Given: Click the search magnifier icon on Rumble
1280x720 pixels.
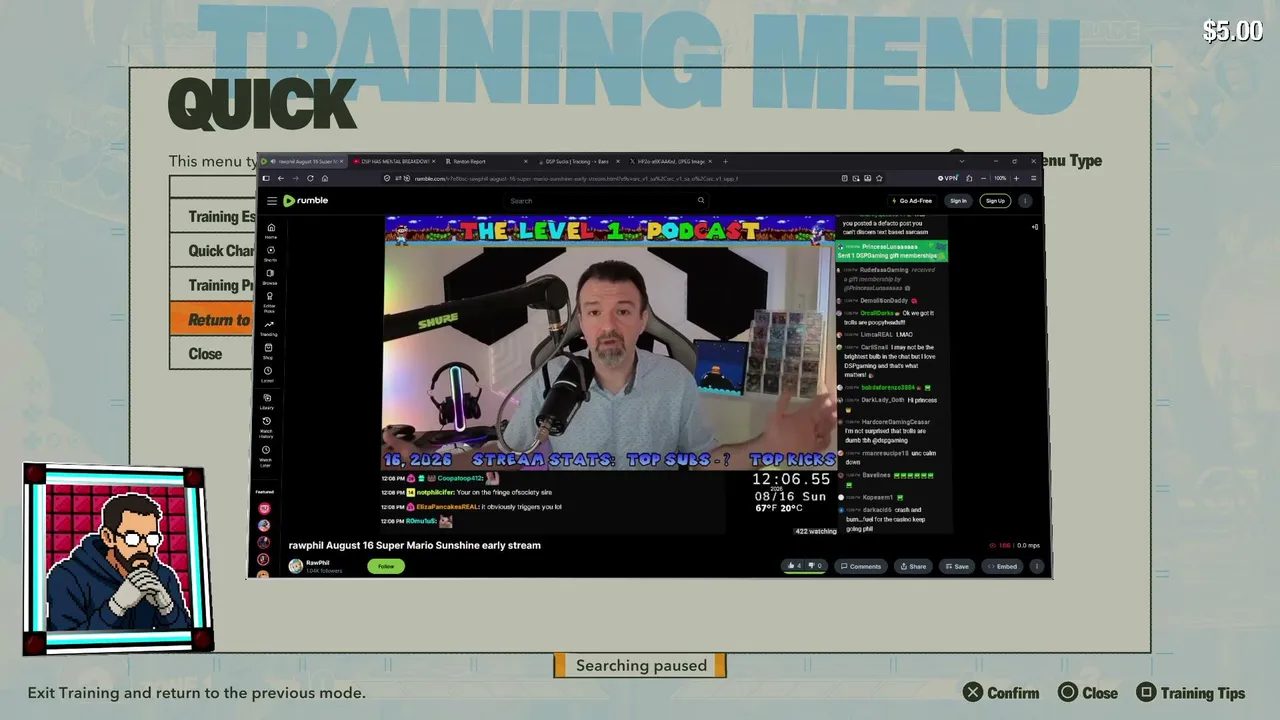Looking at the screenshot, I should [701, 200].
